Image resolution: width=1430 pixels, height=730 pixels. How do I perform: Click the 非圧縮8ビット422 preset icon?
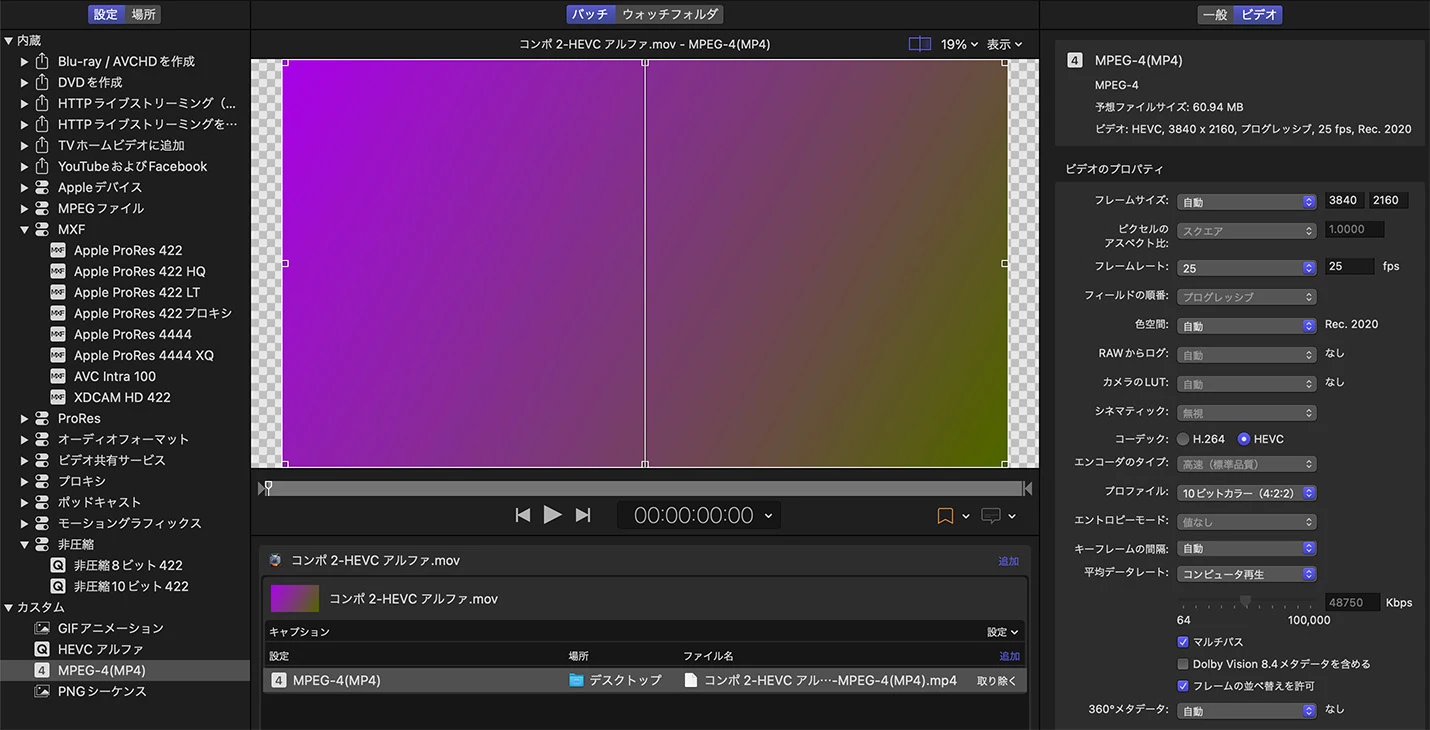[x=58, y=565]
